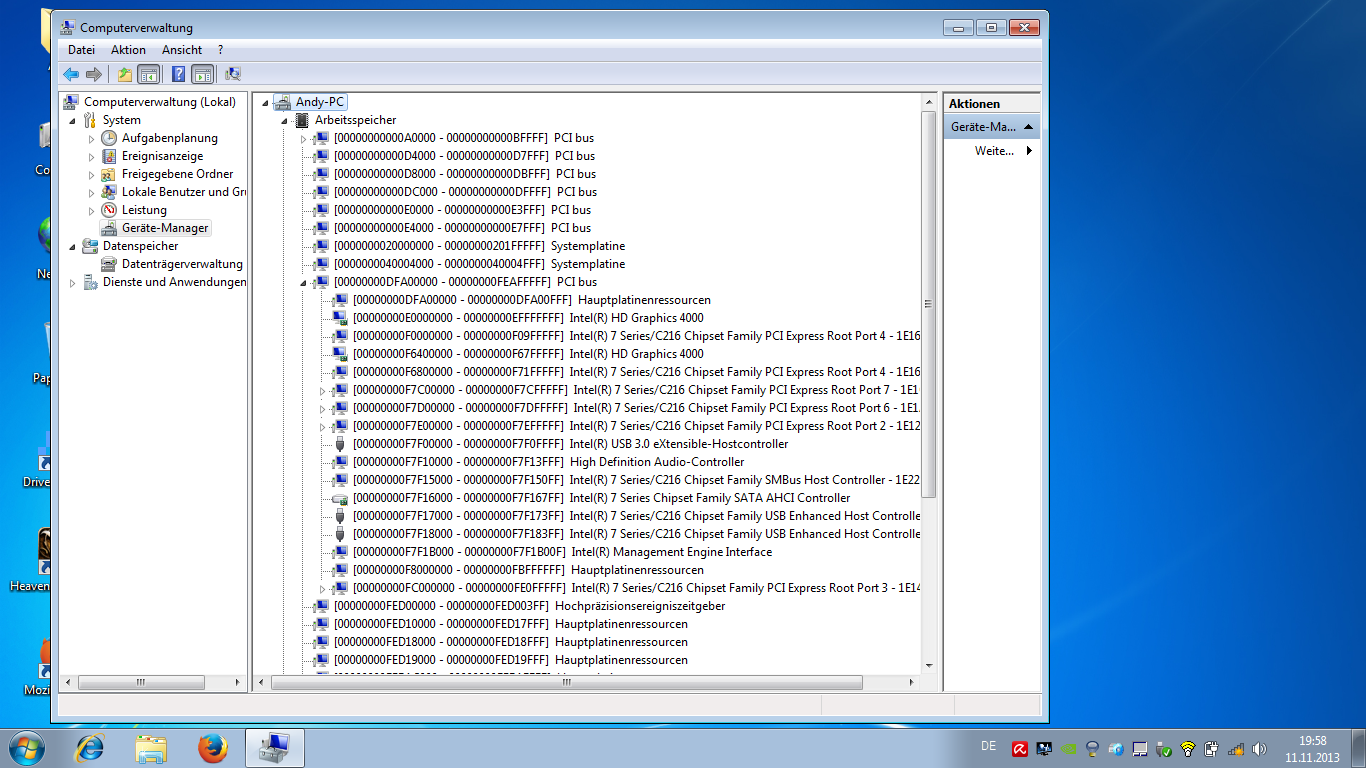The width and height of the screenshot is (1366, 768).
Task: Select Intel Management Engine Interface row
Action: pyautogui.click(x=562, y=552)
